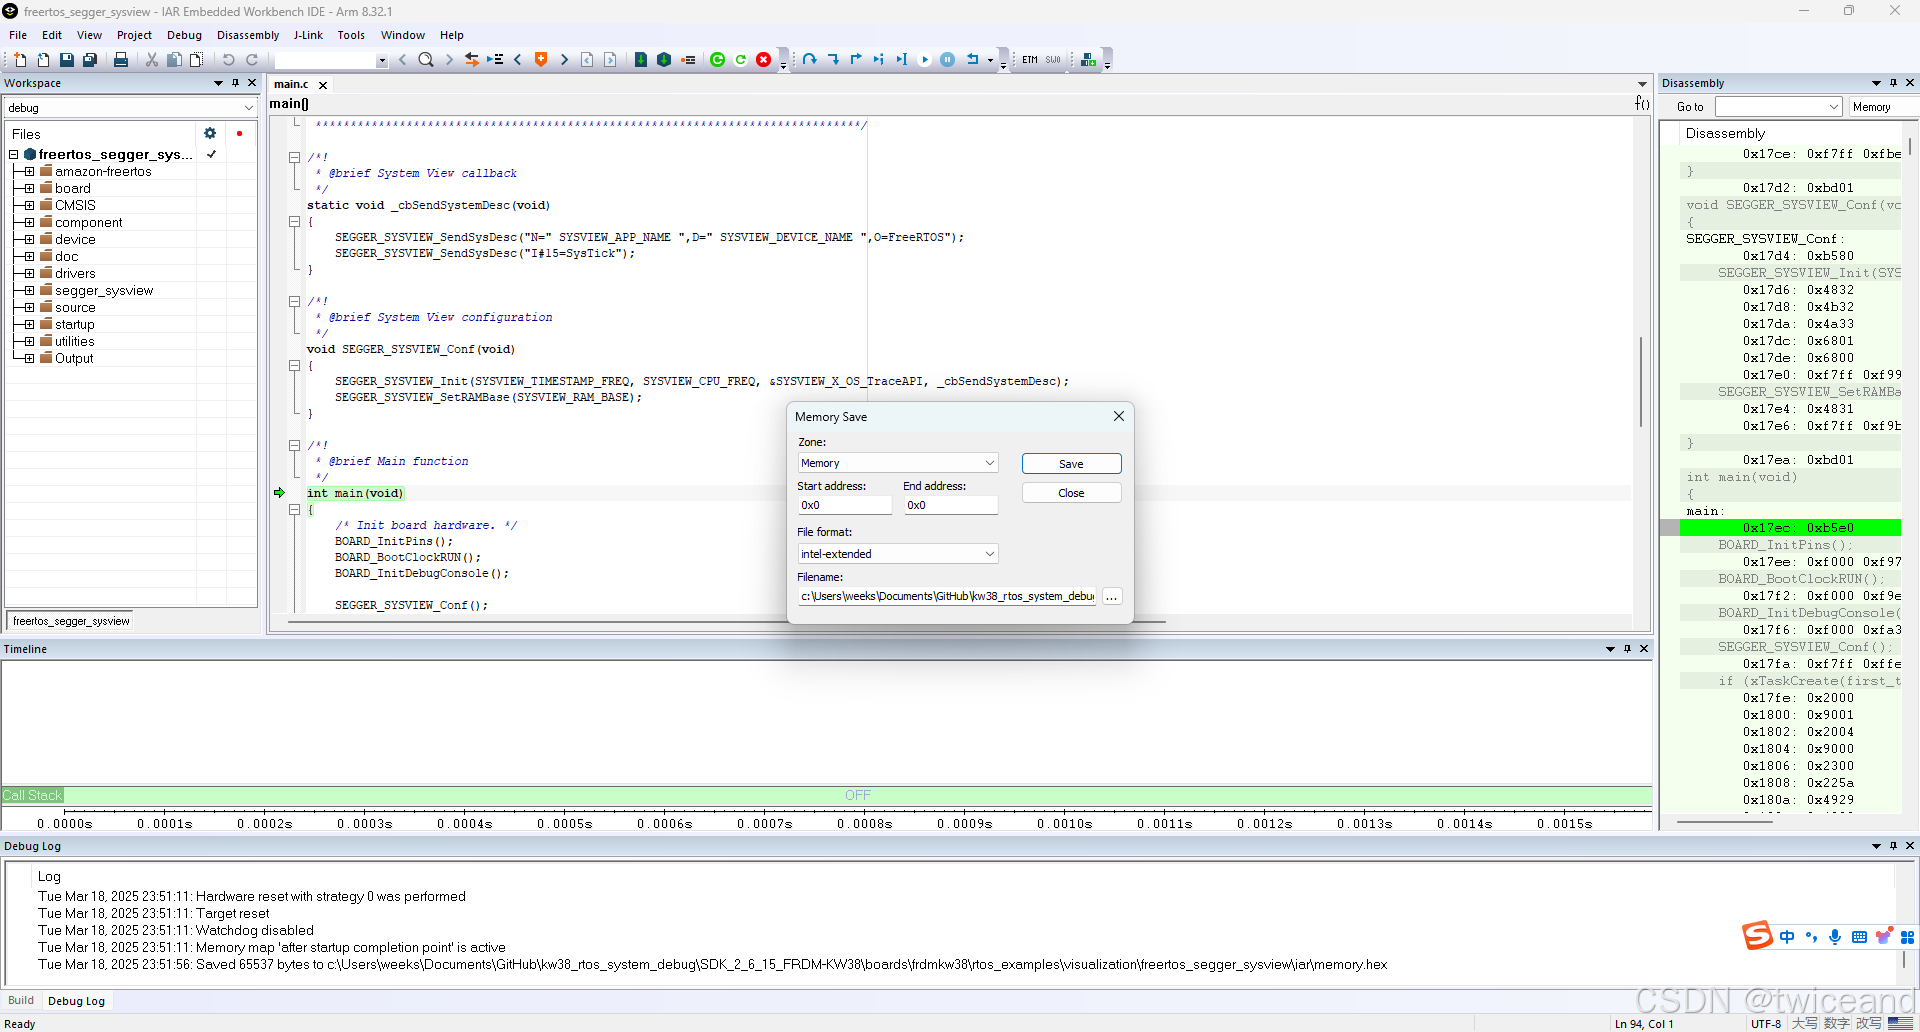
Task: Open the Zone Memory dropdown
Action: [x=898, y=463]
